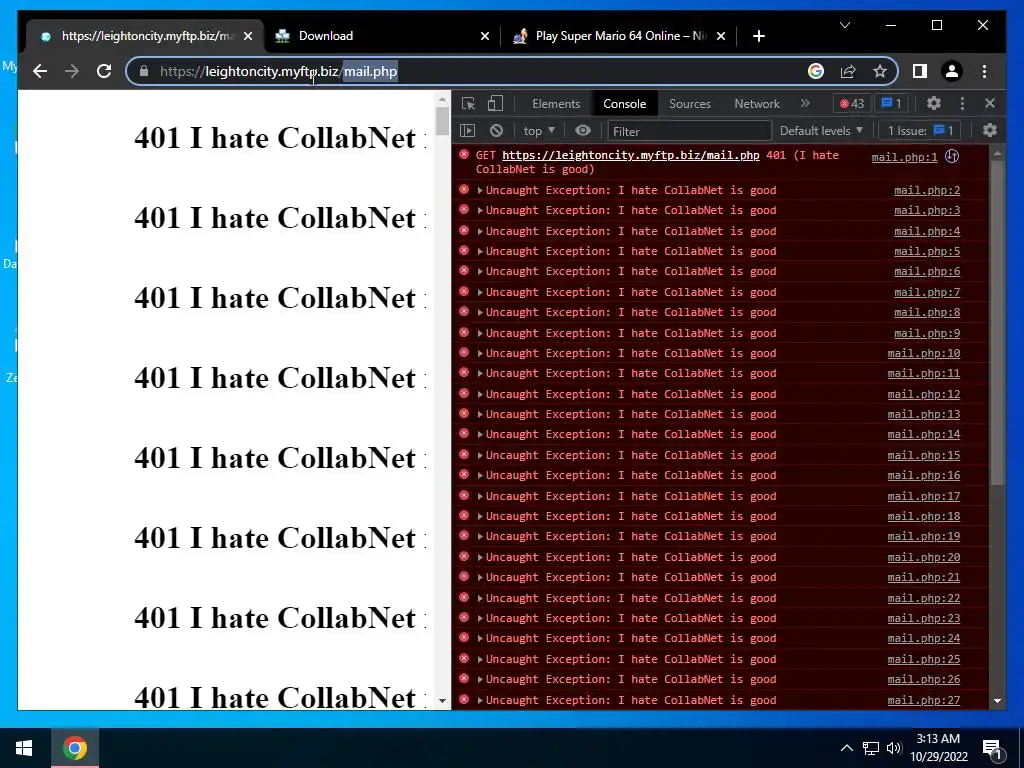Show console sidebar
The width and height of the screenshot is (1024, 768).
click(x=468, y=131)
